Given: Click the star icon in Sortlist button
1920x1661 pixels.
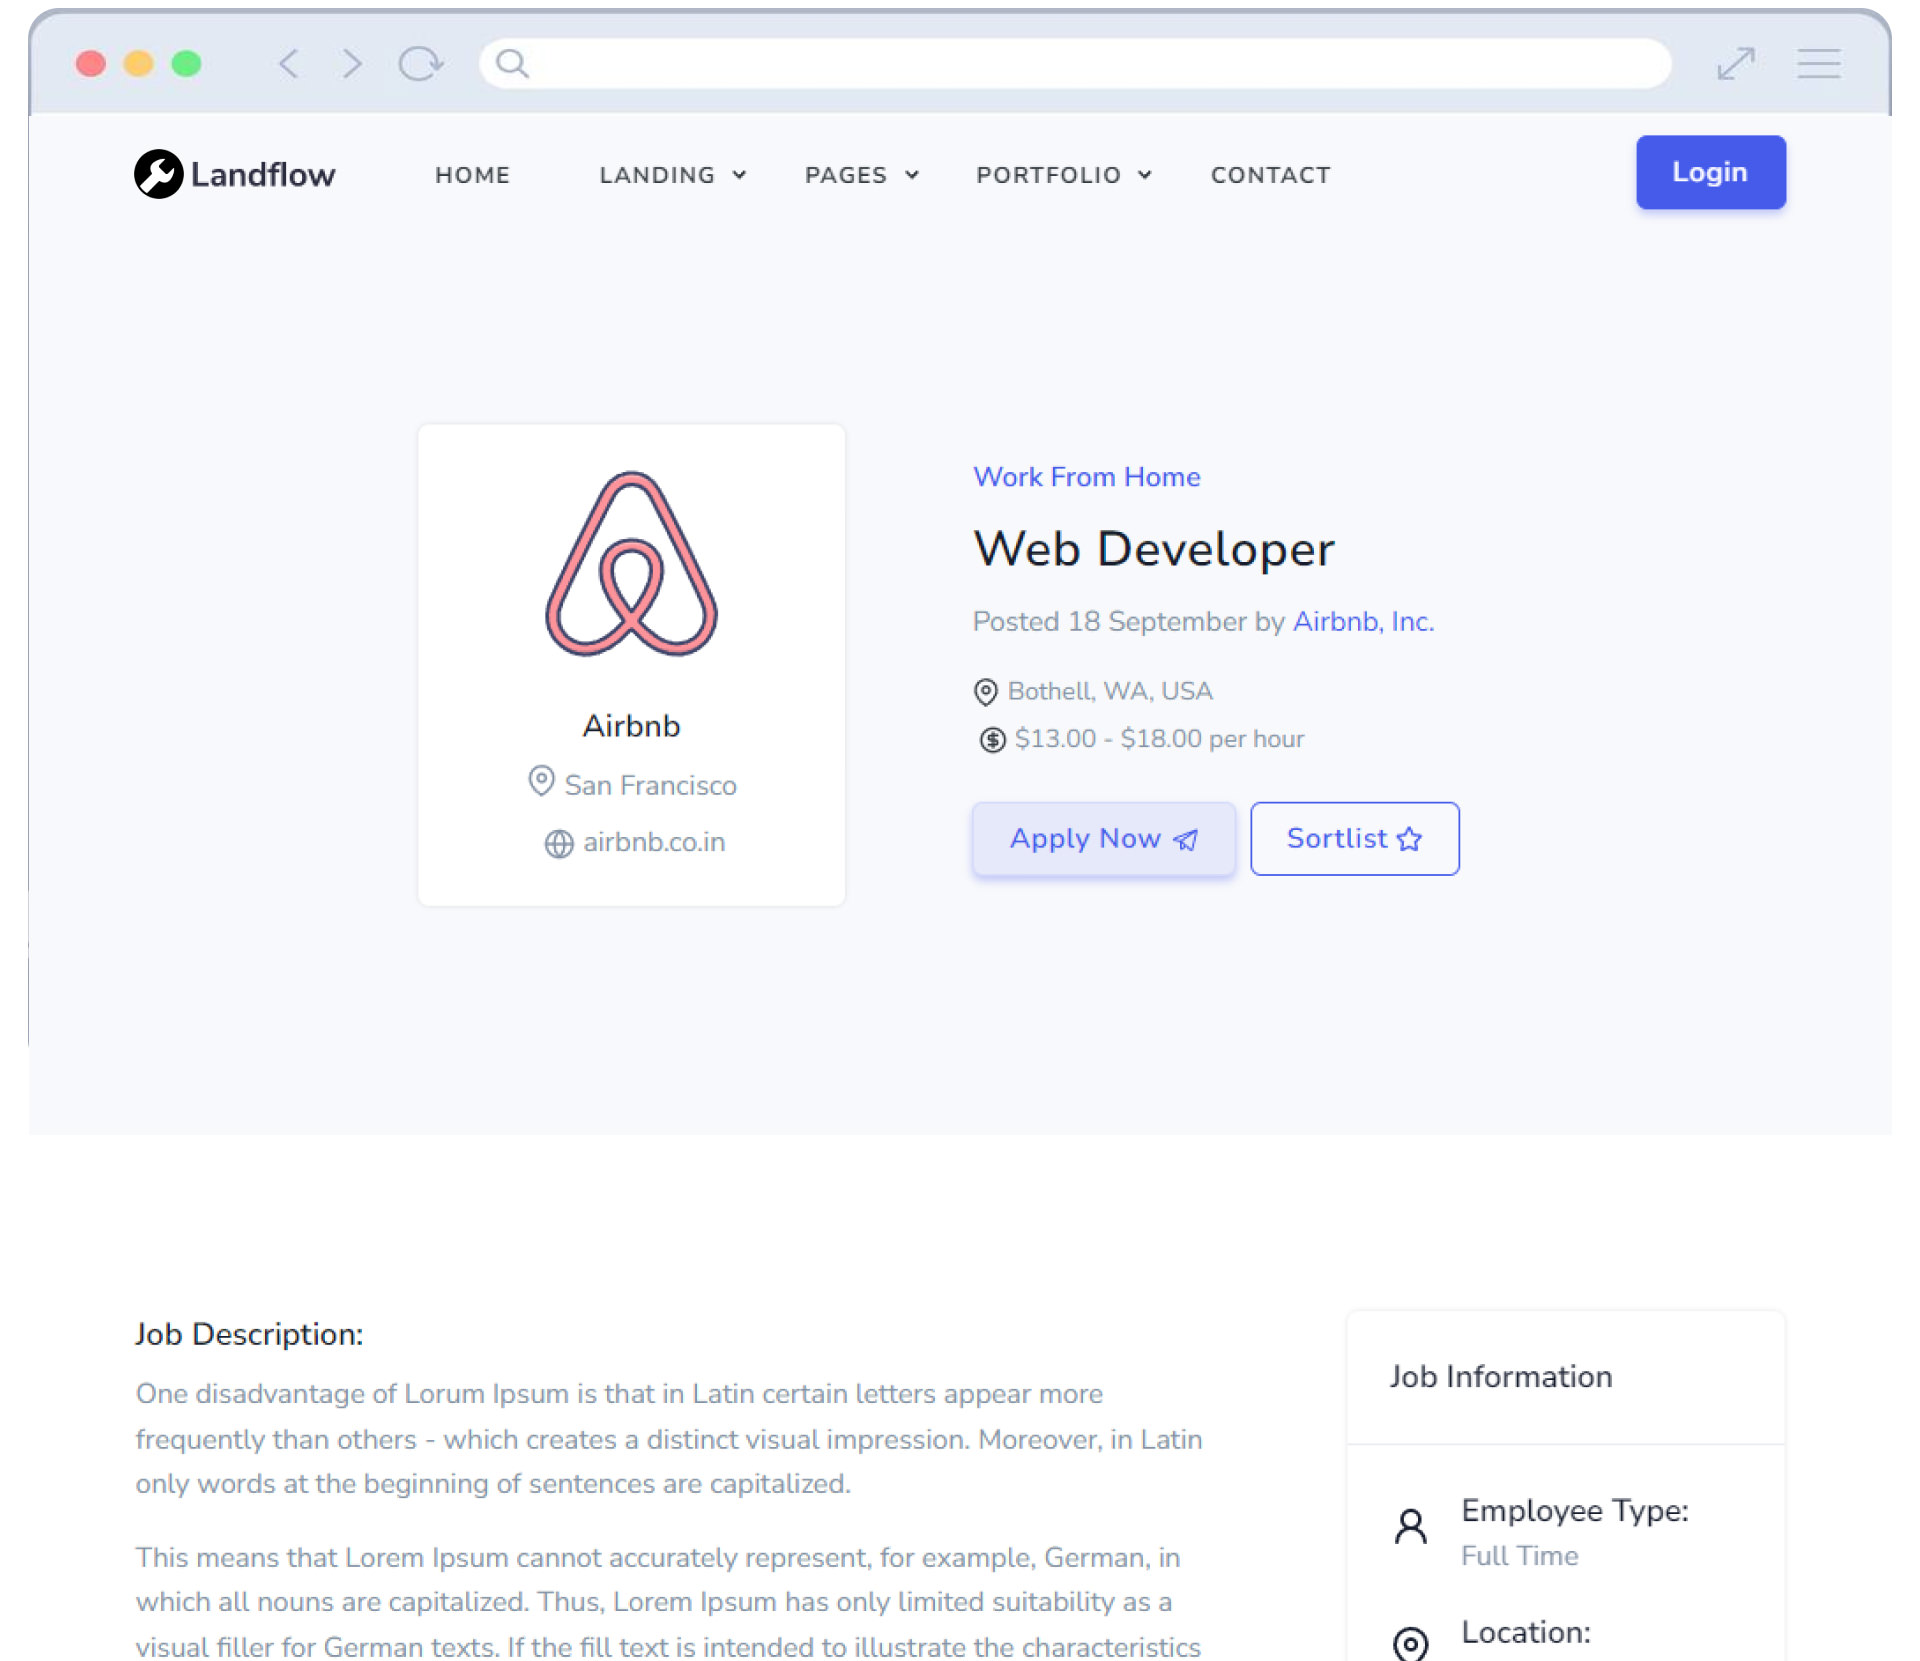Looking at the screenshot, I should click(1409, 839).
